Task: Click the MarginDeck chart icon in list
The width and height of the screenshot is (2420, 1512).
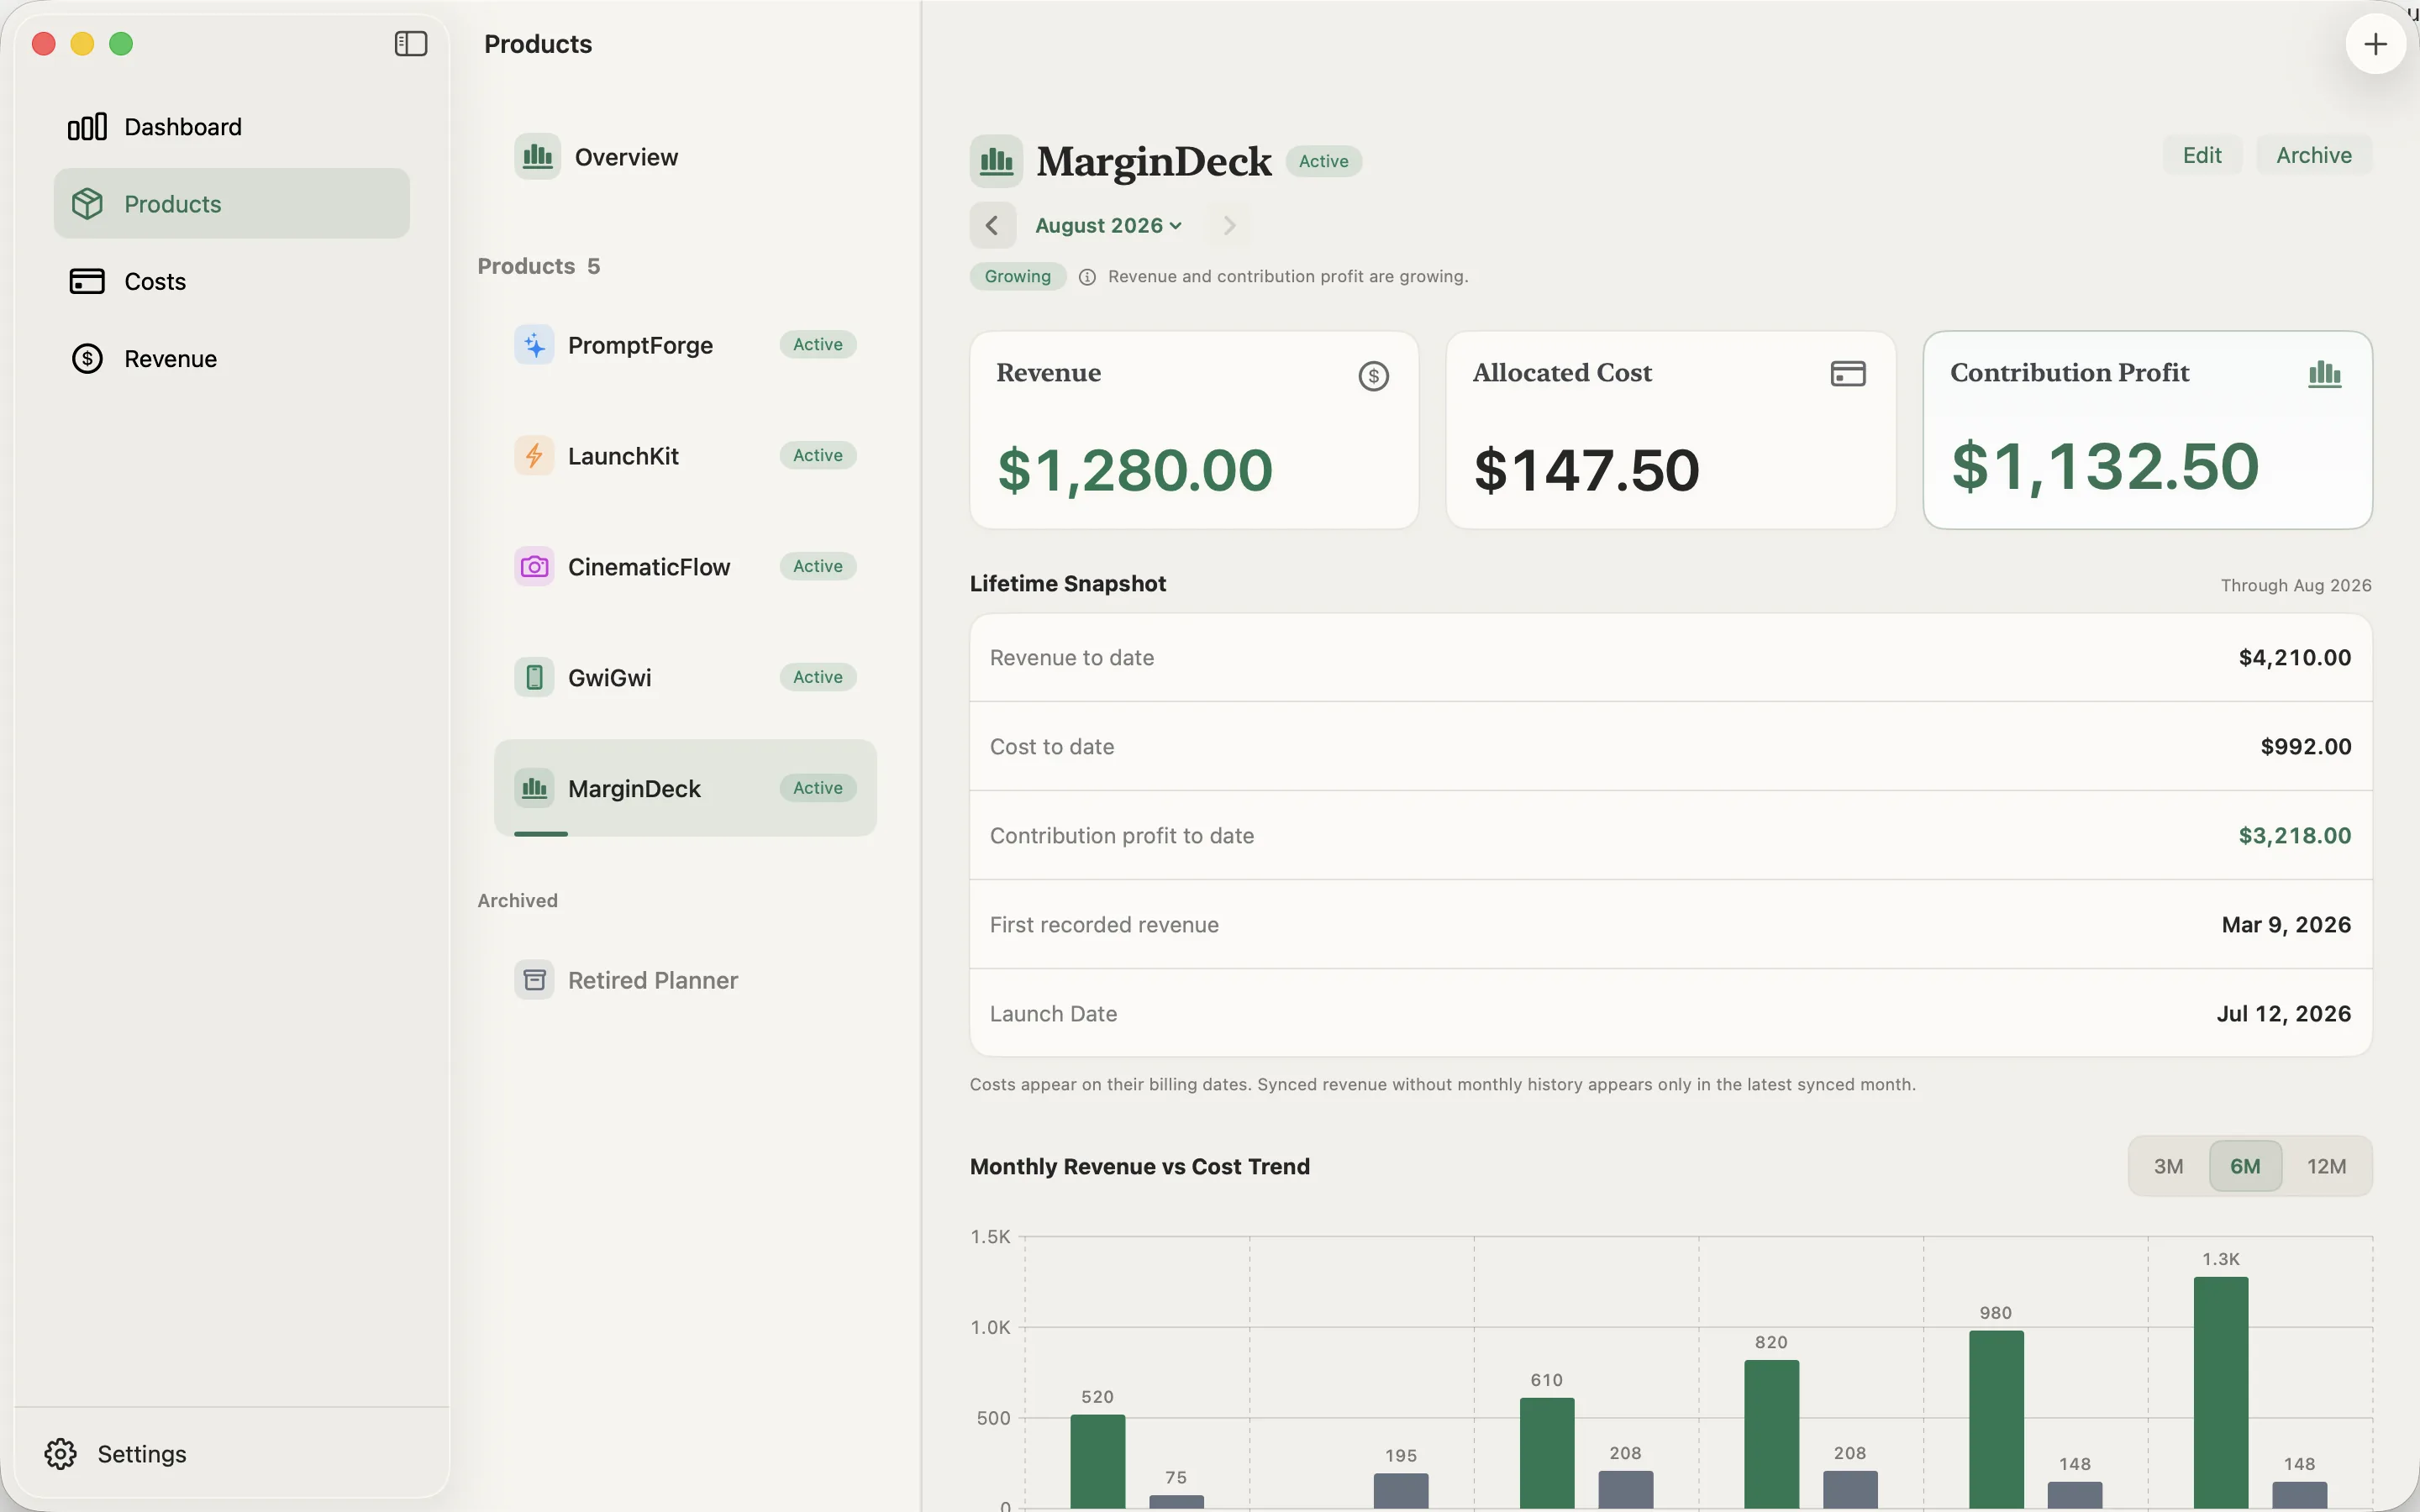Action: pos(534,788)
